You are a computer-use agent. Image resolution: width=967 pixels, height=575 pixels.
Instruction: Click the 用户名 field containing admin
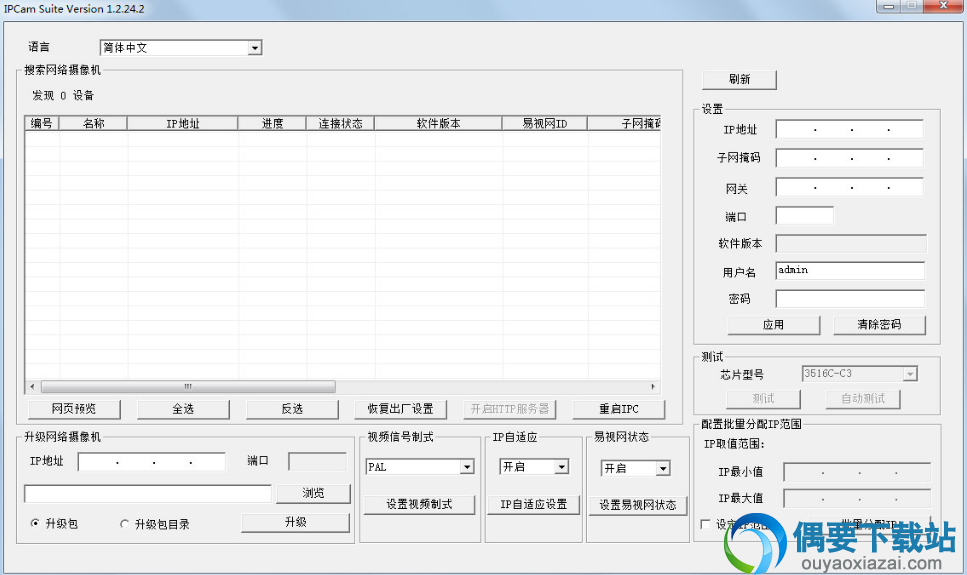[x=850, y=270]
